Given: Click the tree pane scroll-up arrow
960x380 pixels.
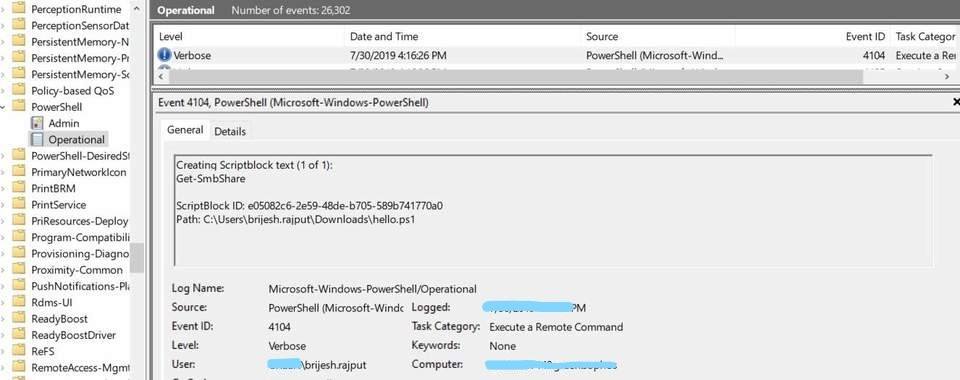Looking at the screenshot, I should coord(137,9).
